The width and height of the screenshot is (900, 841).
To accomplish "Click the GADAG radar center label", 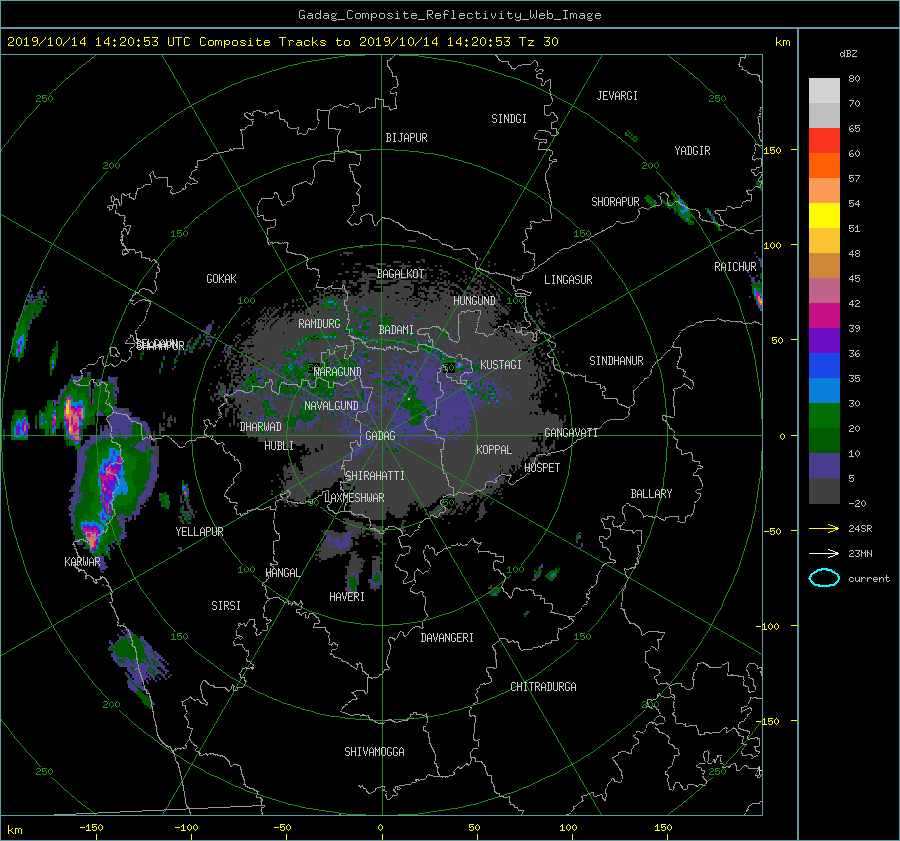I will tap(380, 436).
